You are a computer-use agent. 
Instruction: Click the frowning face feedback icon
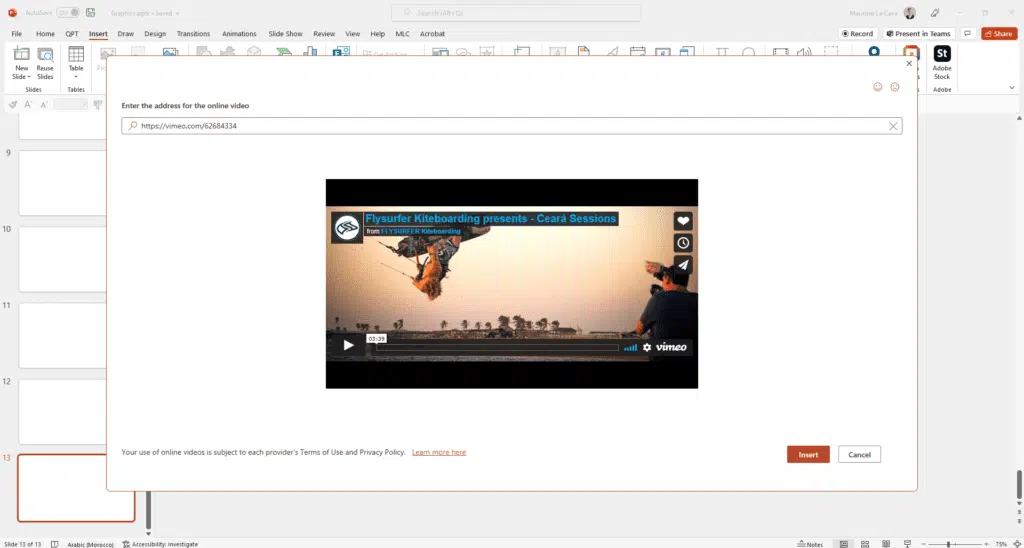click(895, 87)
